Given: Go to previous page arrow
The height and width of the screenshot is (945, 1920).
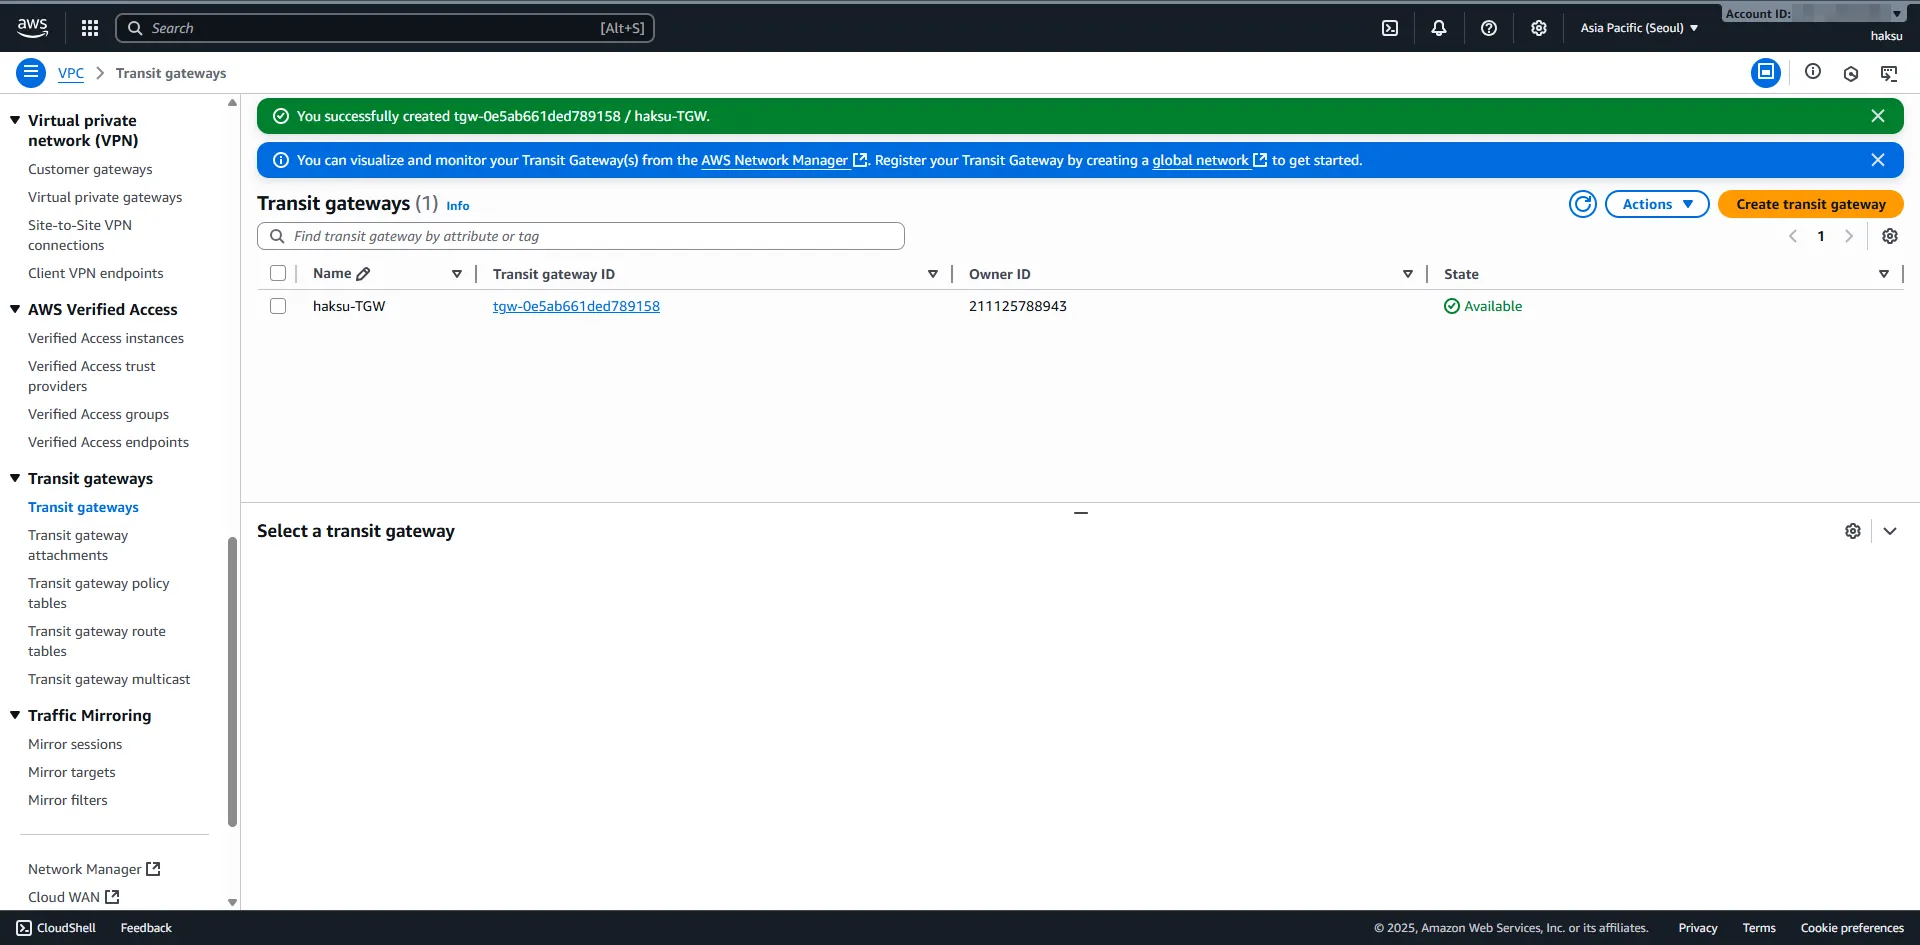Looking at the screenshot, I should pyautogui.click(x=1793, y=236).
